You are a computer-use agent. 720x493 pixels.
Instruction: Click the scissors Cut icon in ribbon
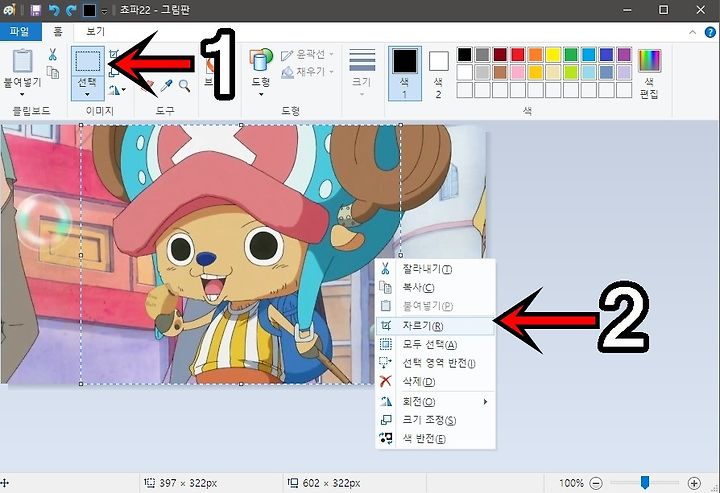click(x=53, y=55)
